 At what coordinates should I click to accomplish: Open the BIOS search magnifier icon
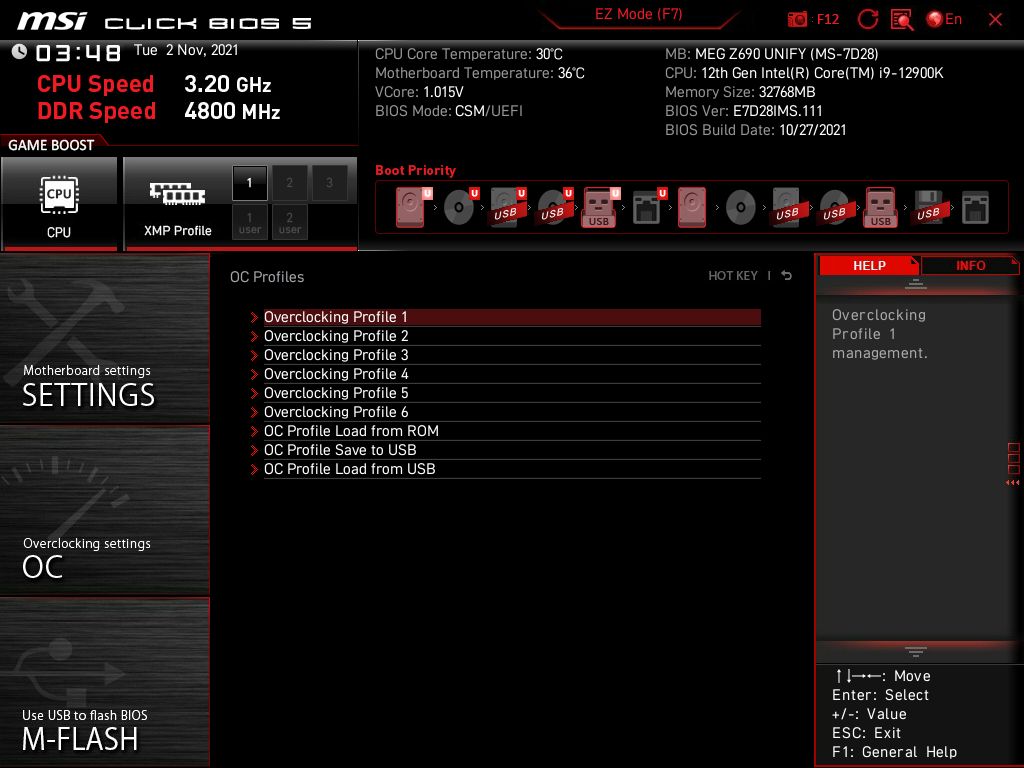[x=902, y=20]
